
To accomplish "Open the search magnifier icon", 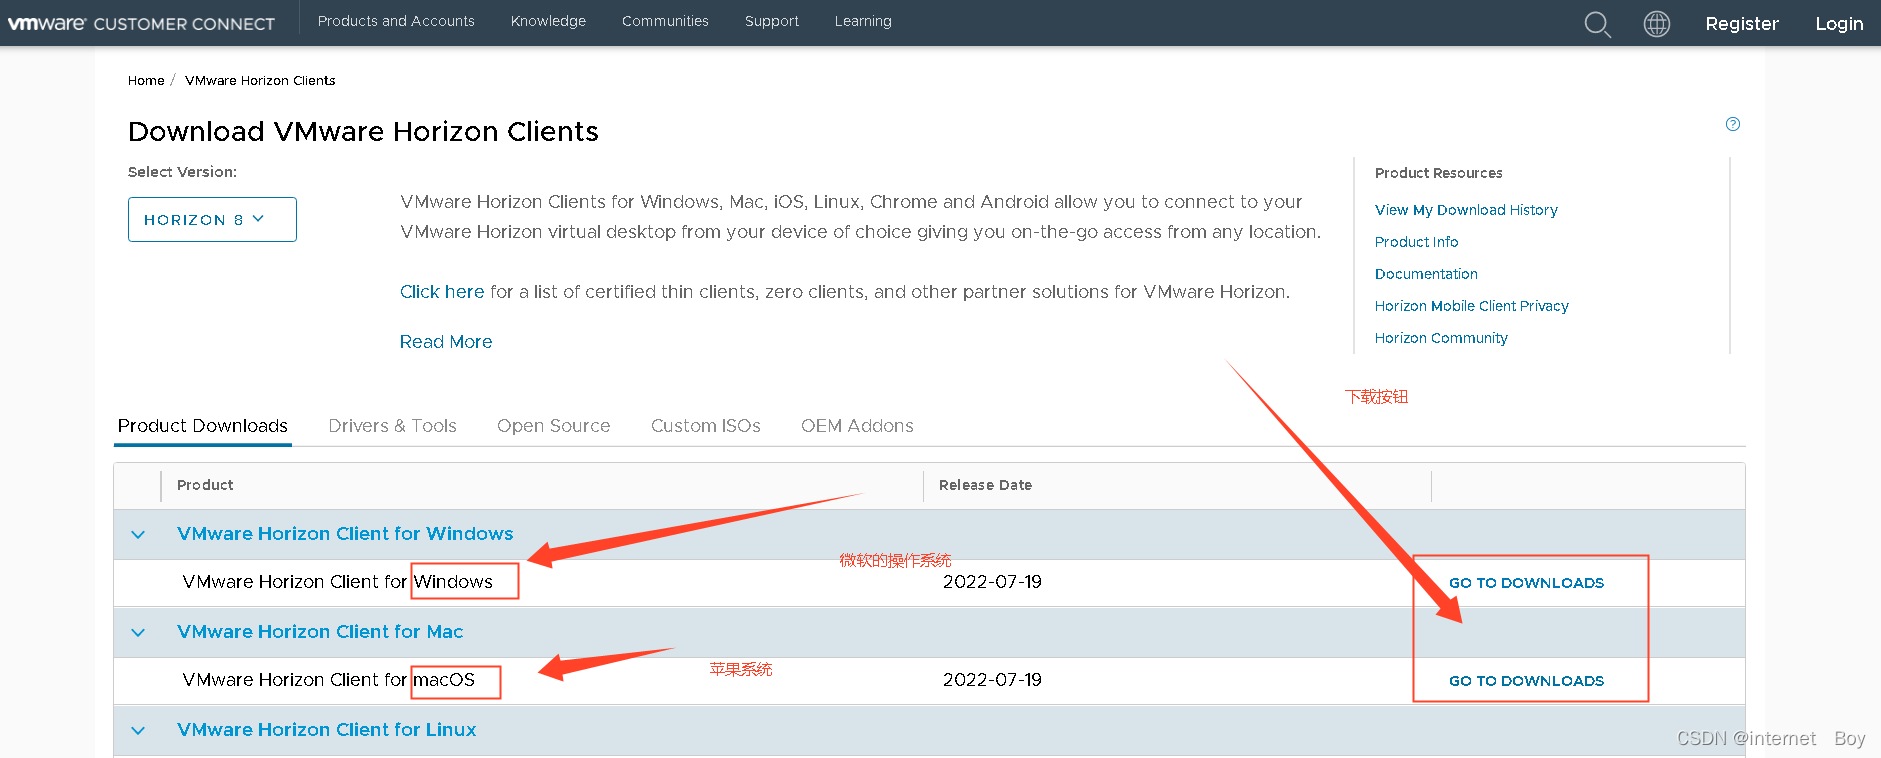I will pyautogui.click(x=1597, y=24).
